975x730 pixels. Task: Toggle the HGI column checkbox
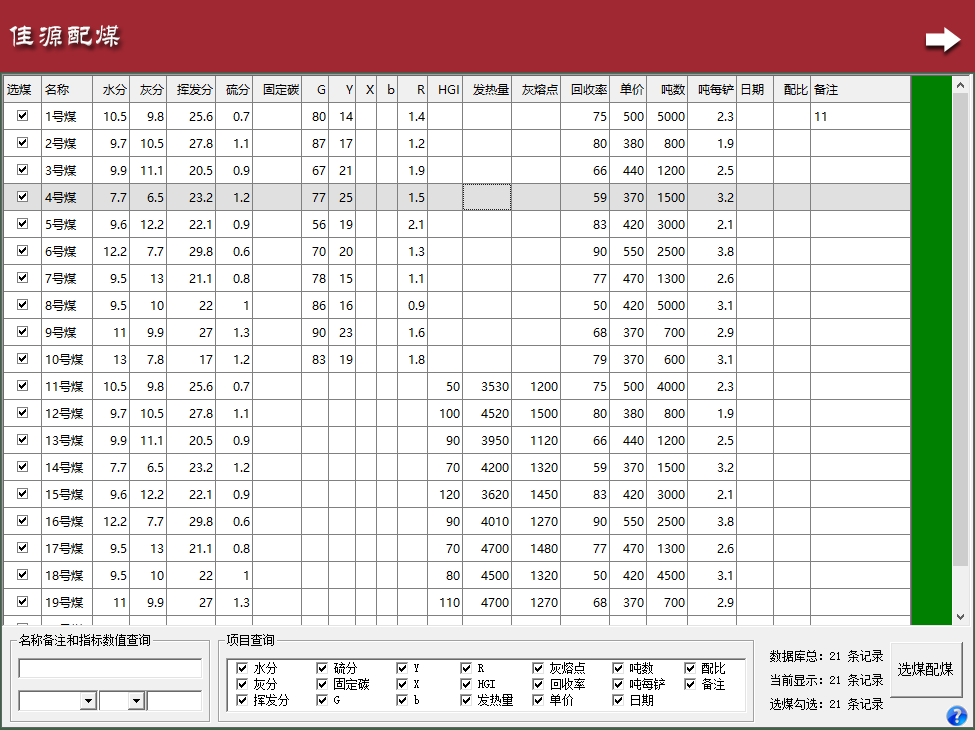pyautogui.click(x=466, y=685)
